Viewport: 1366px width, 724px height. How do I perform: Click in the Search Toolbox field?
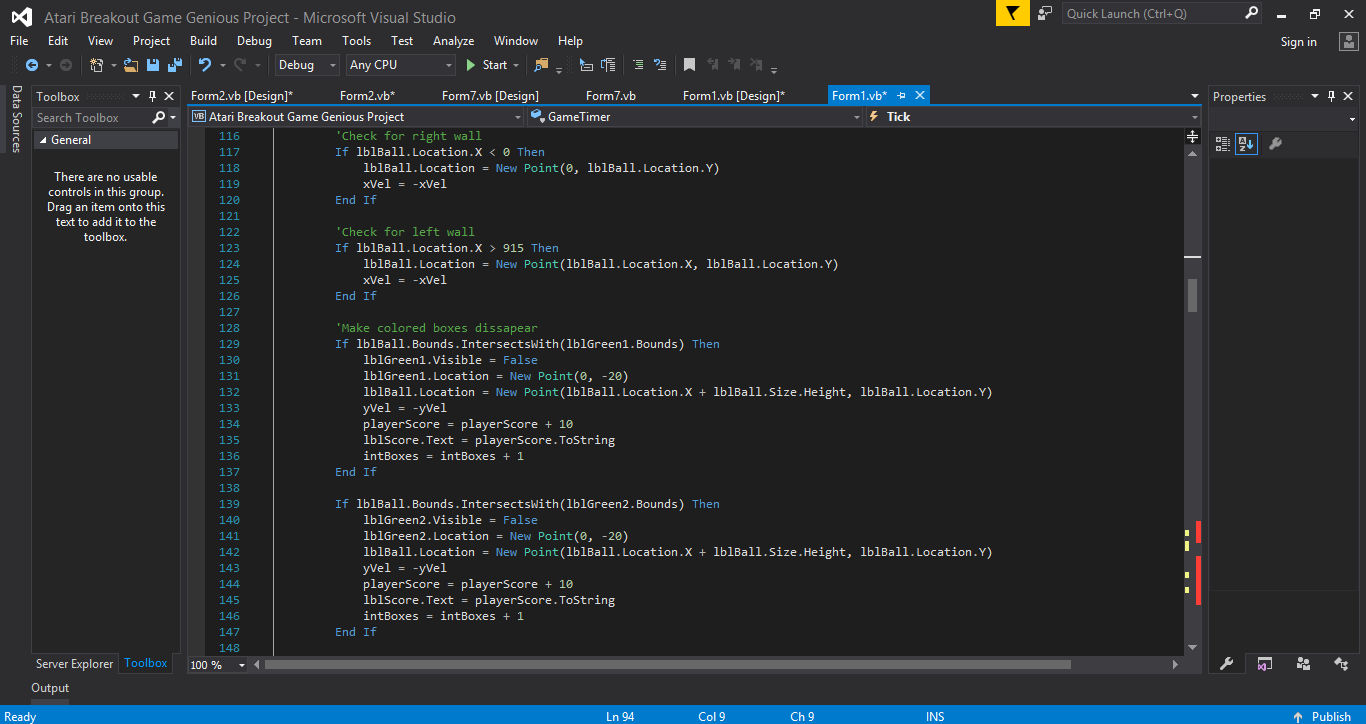[x=91, y=118]
